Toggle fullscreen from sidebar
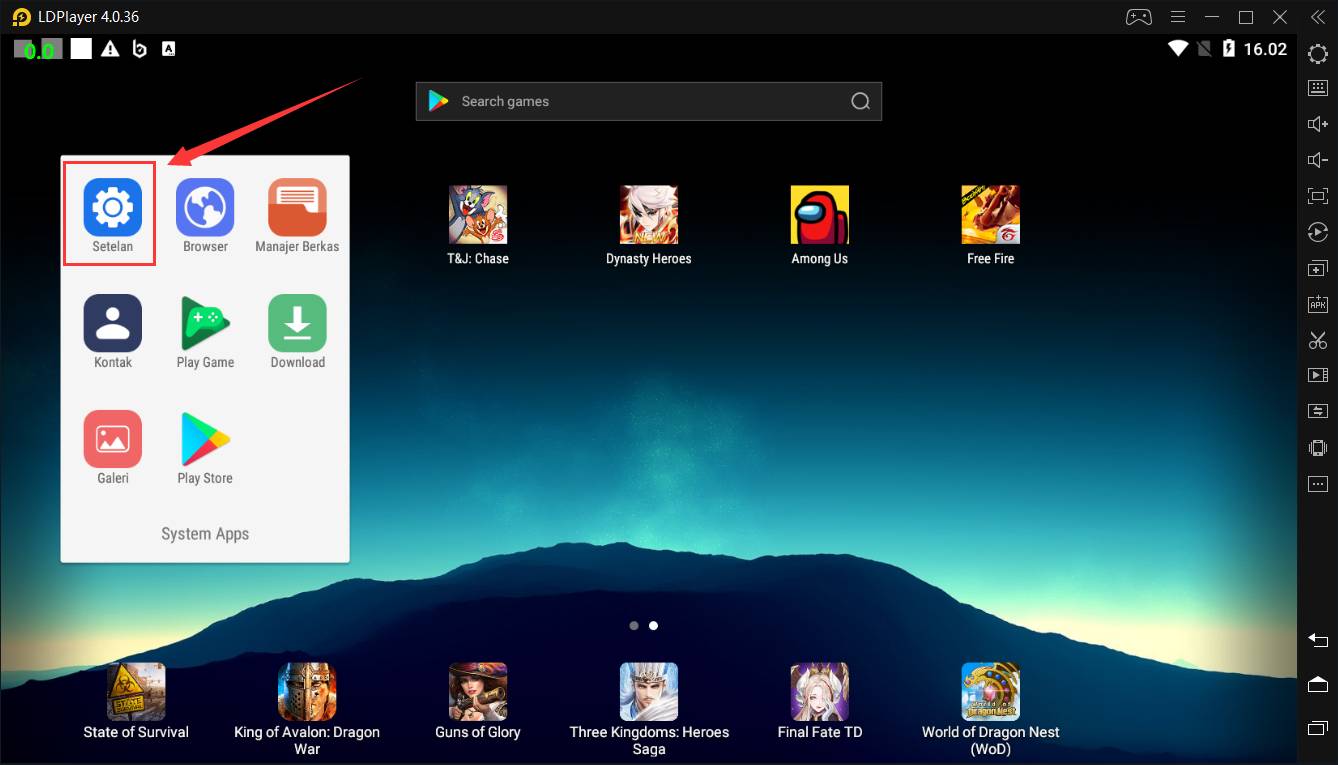Image resolution: width=1338 pixels, height=765 pixels. pos(1318,196)
